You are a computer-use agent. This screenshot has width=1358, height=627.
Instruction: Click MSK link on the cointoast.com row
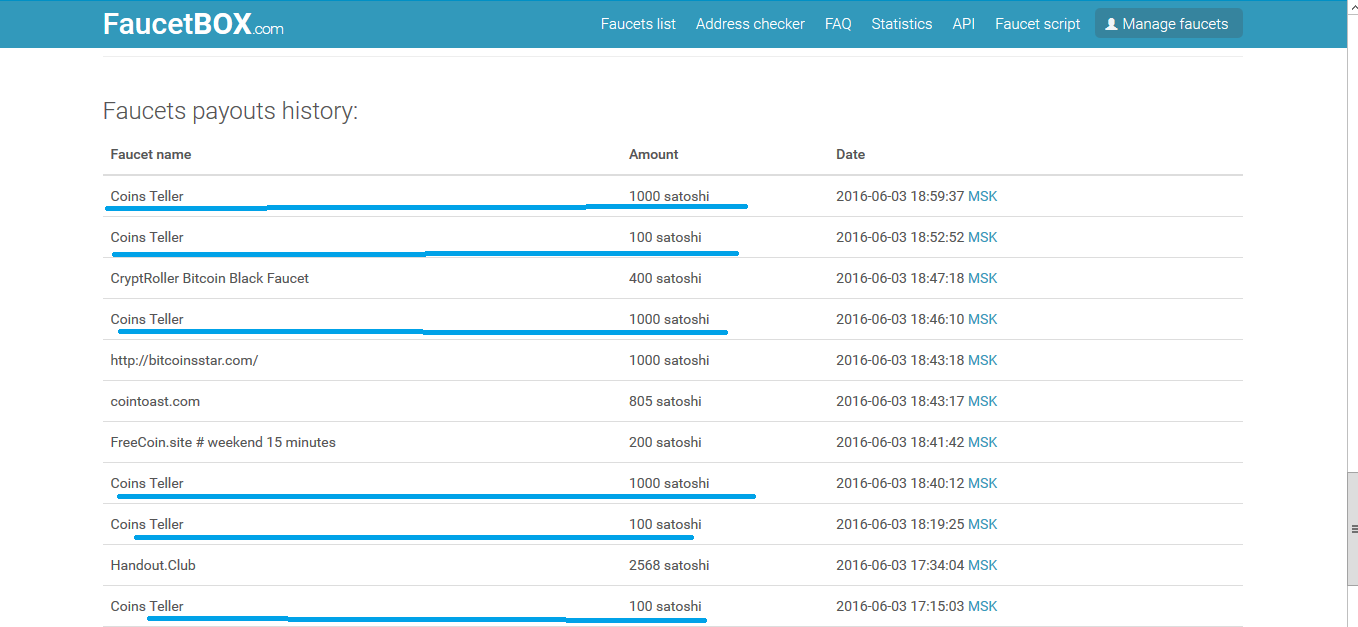982,402
